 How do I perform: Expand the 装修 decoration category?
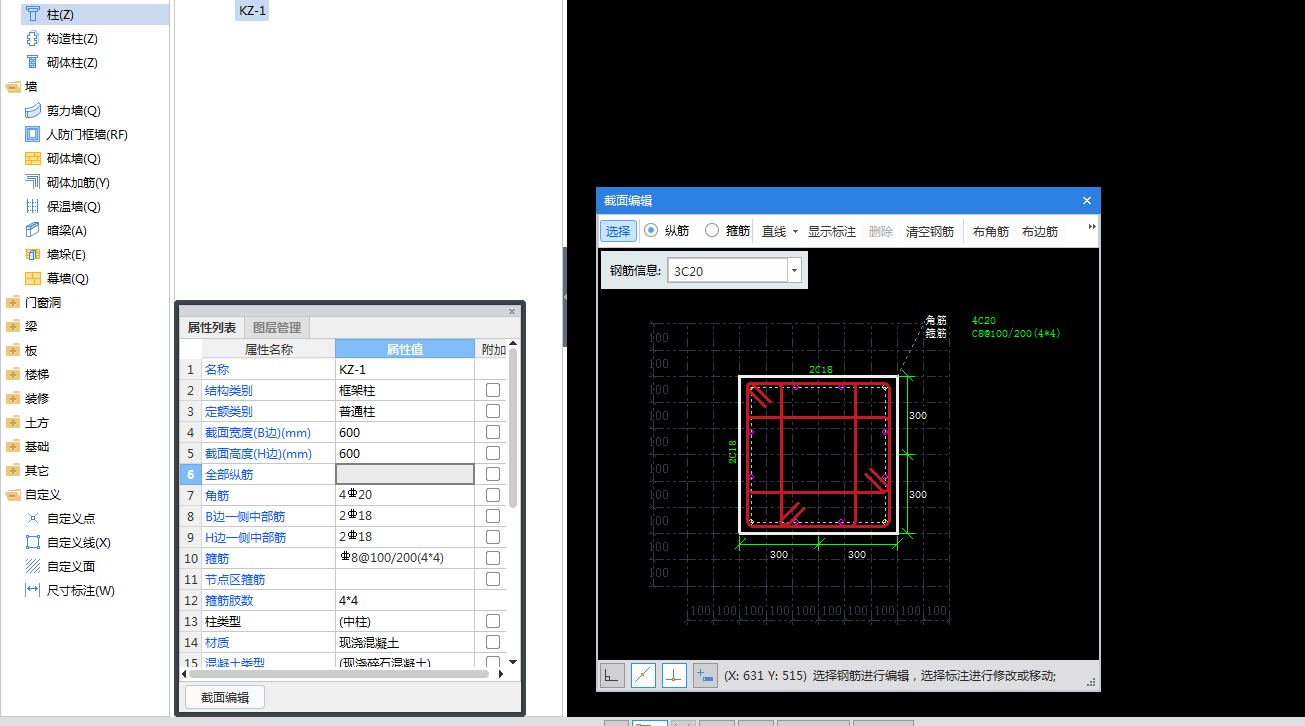pyautogui.click(x=13, y=398)
